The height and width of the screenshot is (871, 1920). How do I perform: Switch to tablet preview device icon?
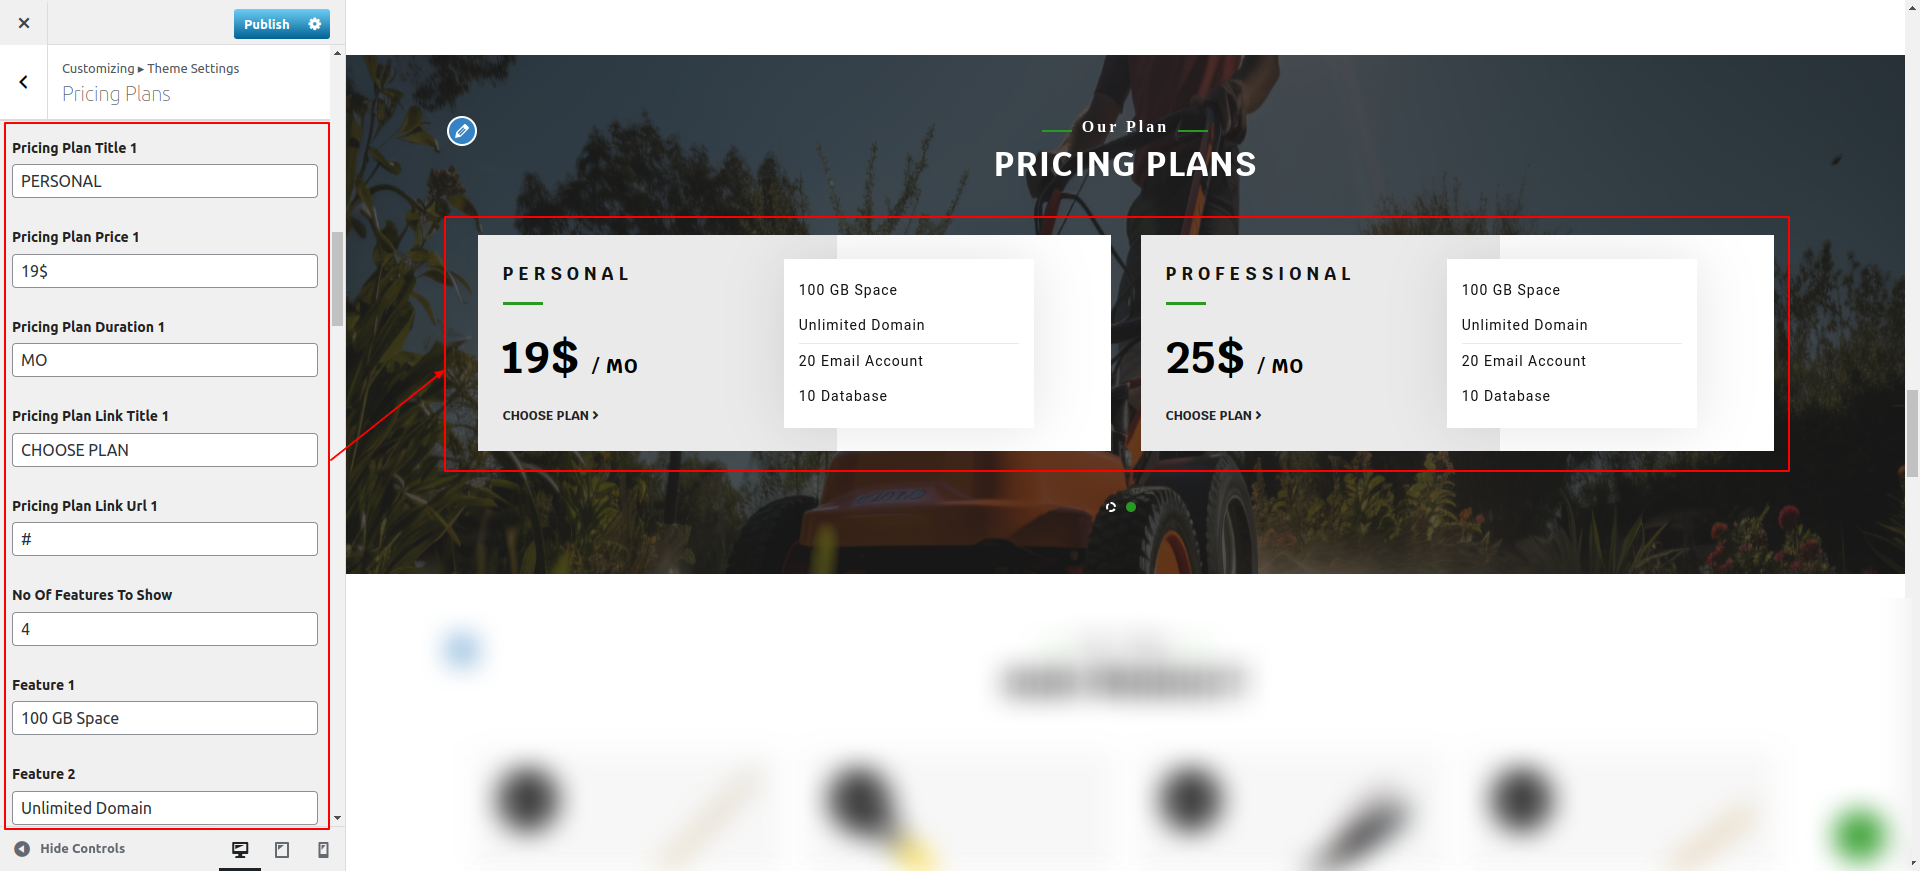(x=282, y=850)
